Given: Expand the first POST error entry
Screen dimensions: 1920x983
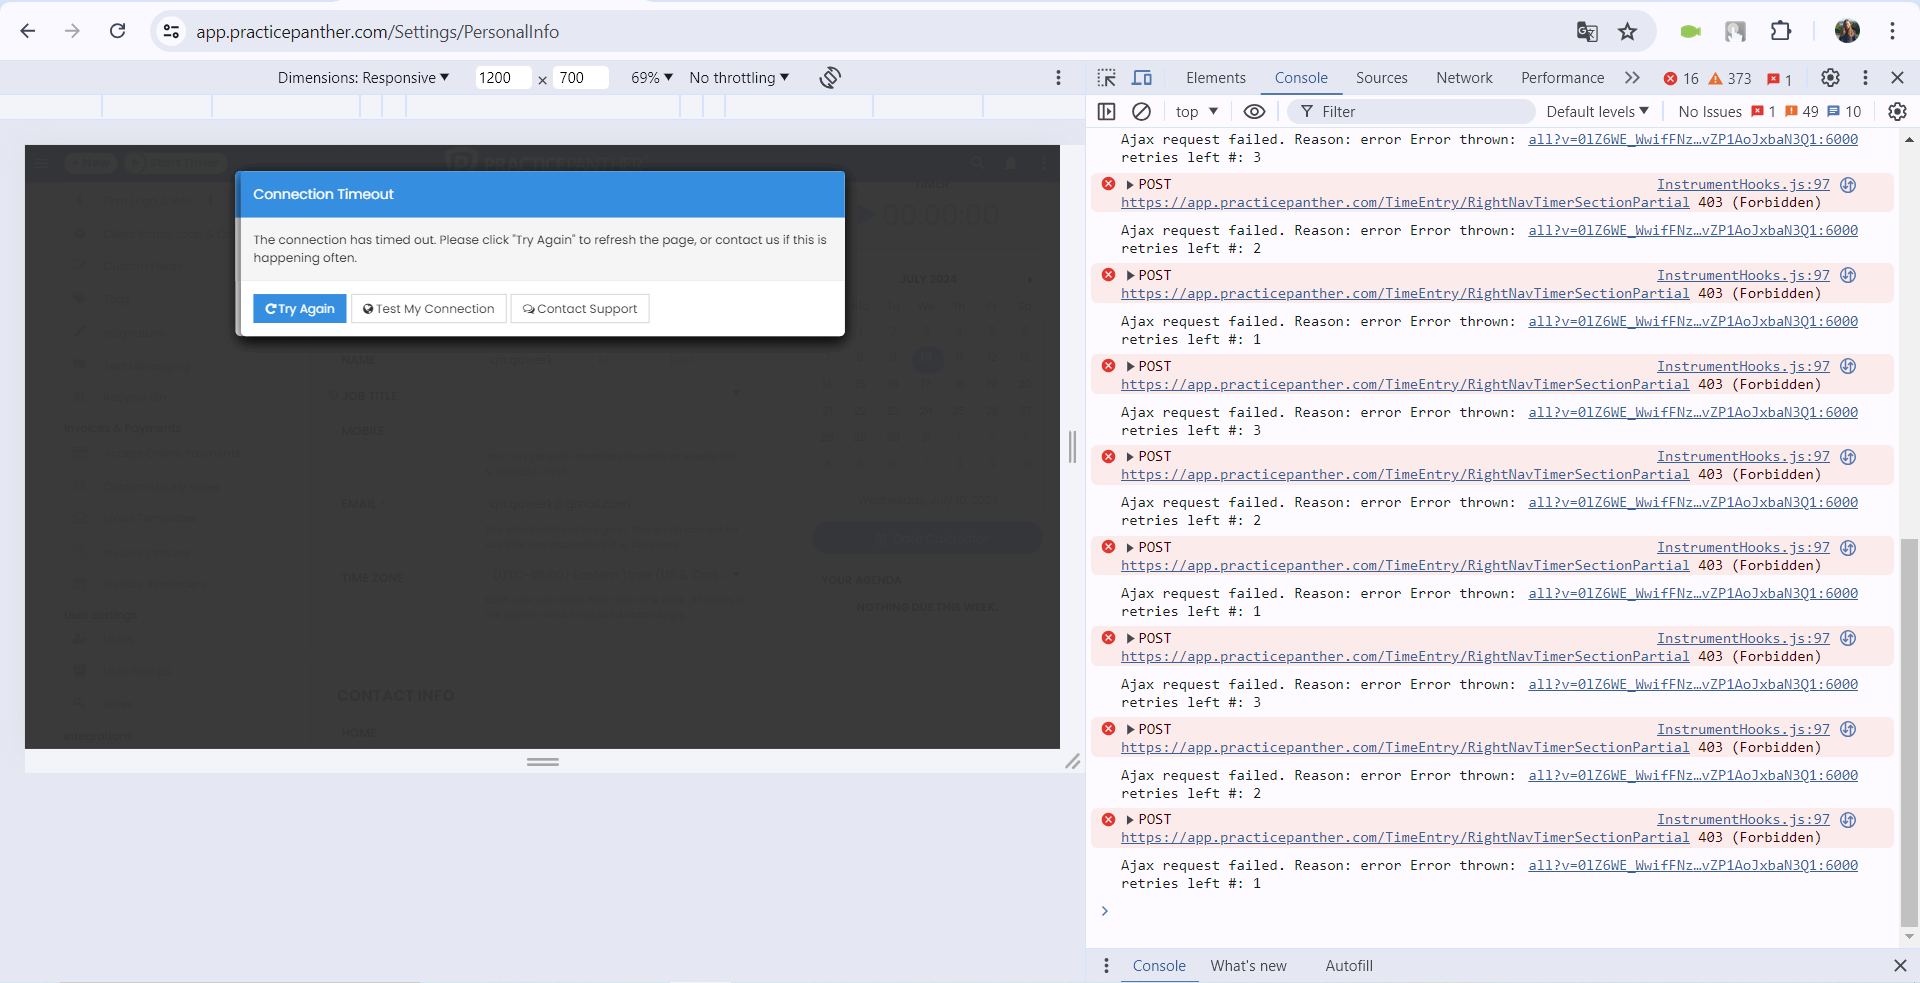Looking at the screenshot, I should click(1130, 185).
